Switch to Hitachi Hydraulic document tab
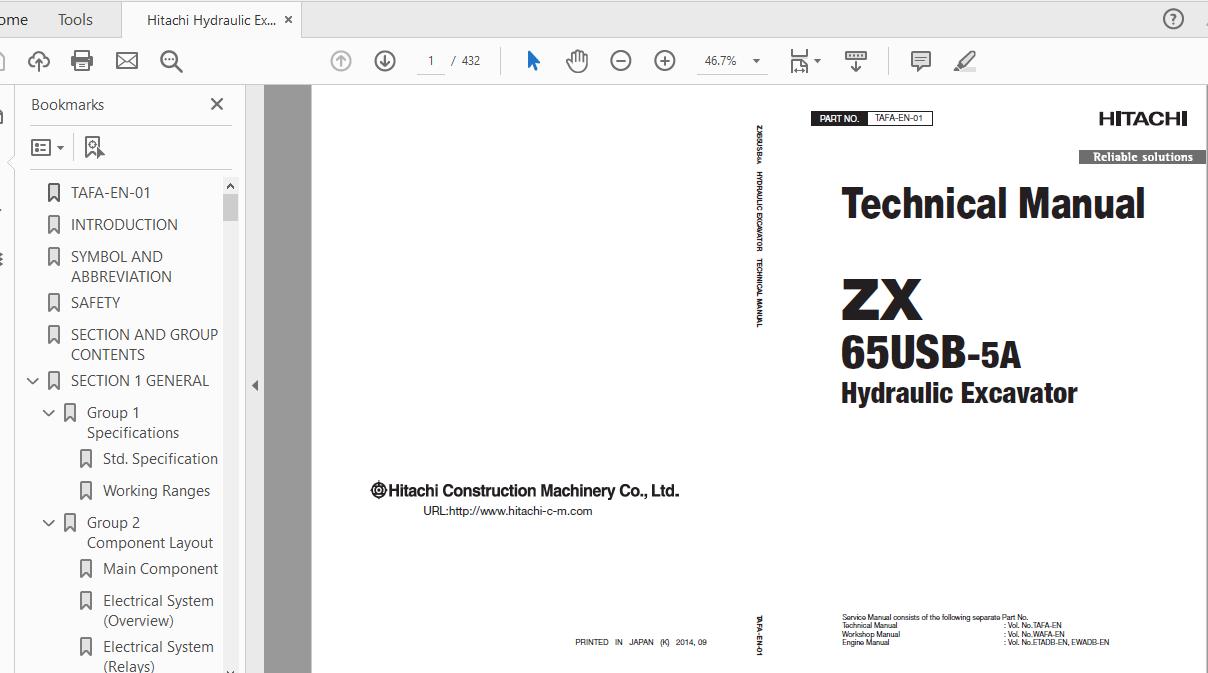This screenshot has width=1208, height=673. (210, 20)
